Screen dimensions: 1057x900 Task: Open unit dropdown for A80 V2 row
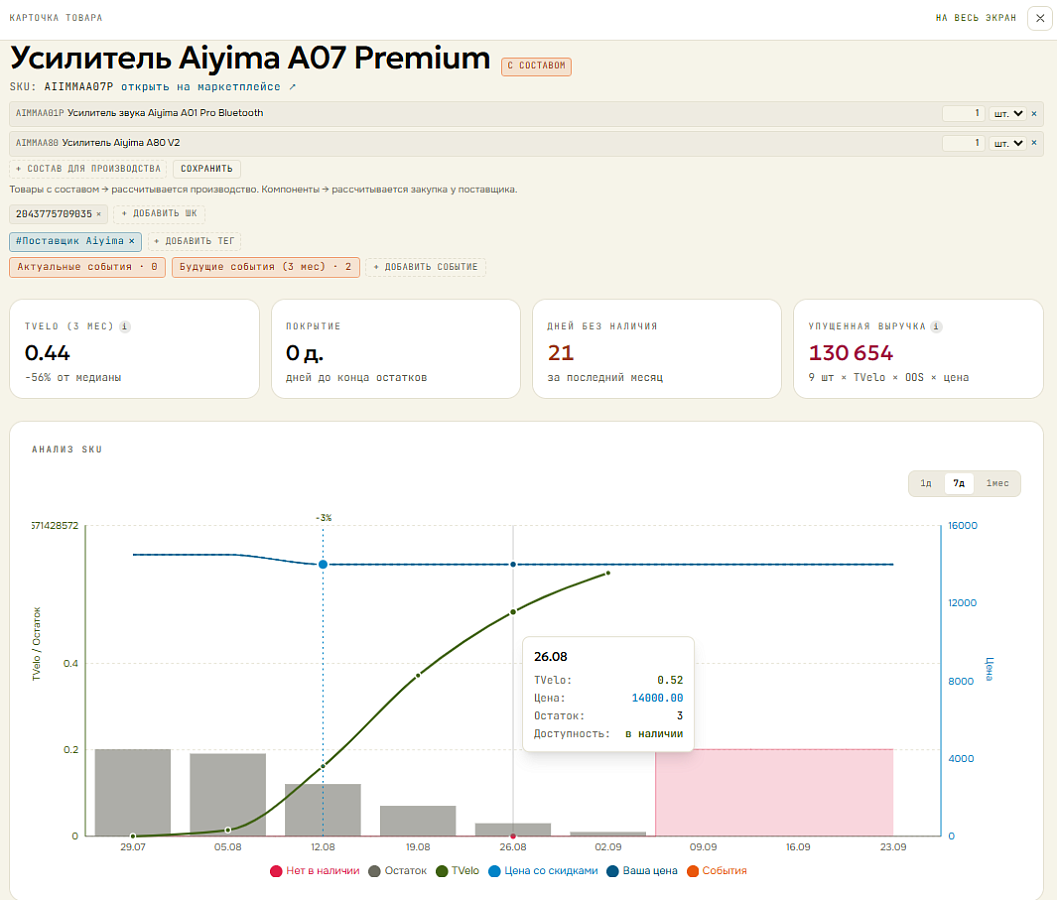pos(1008,143)
